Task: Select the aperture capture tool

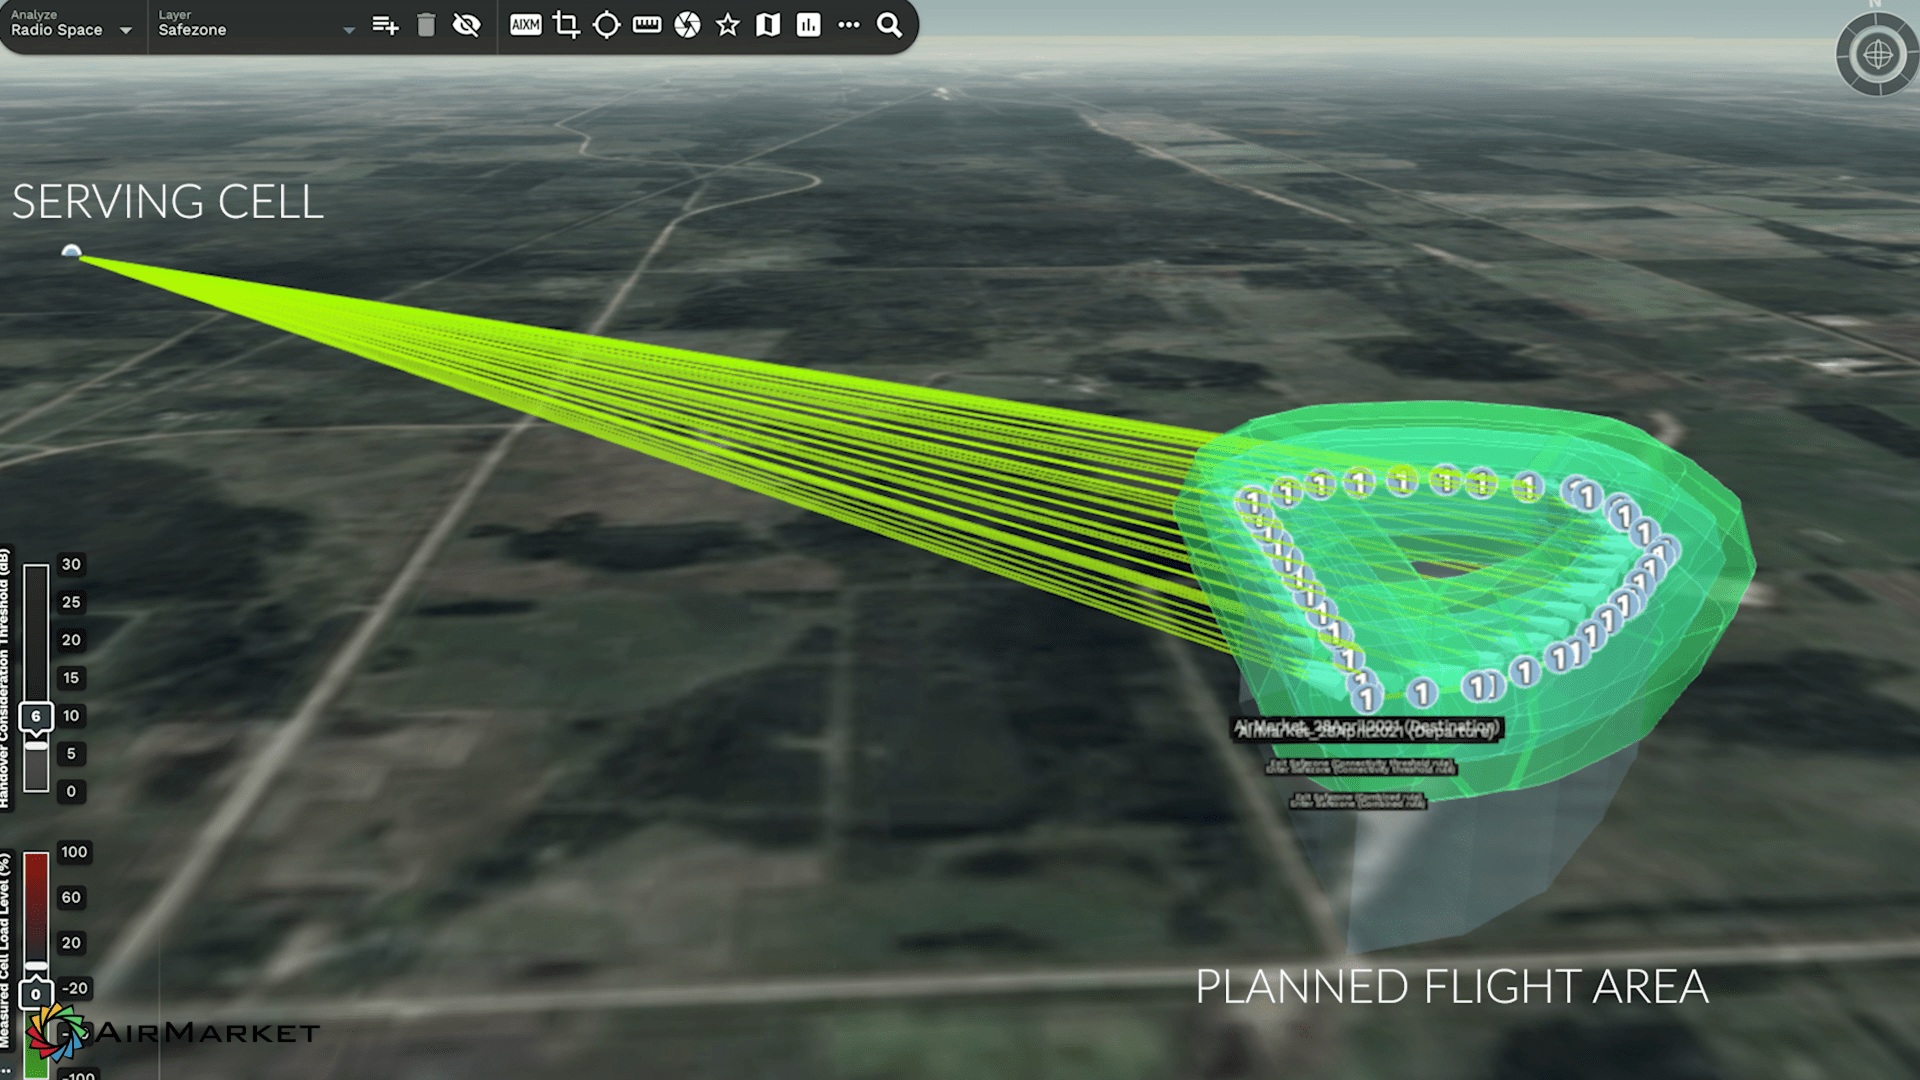Action: [x=687, y=26]
